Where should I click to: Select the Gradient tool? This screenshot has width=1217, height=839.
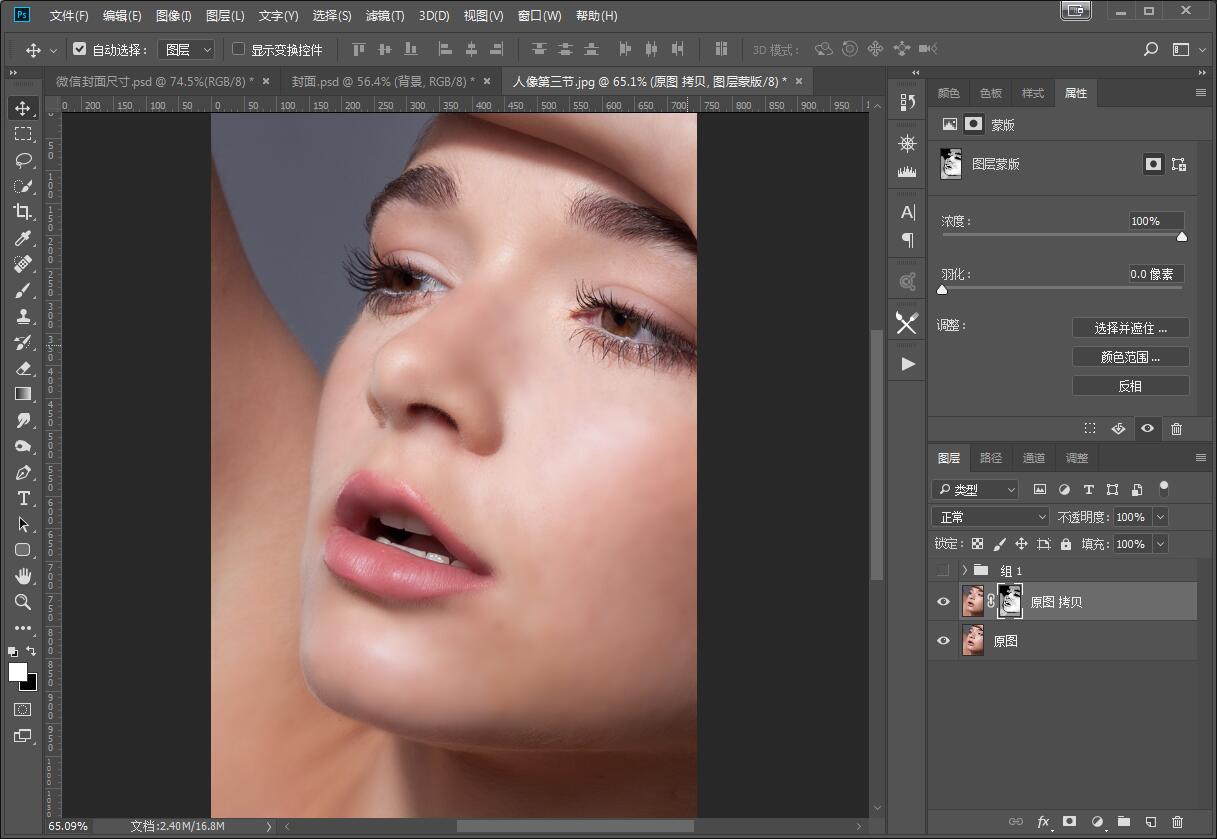23,394
